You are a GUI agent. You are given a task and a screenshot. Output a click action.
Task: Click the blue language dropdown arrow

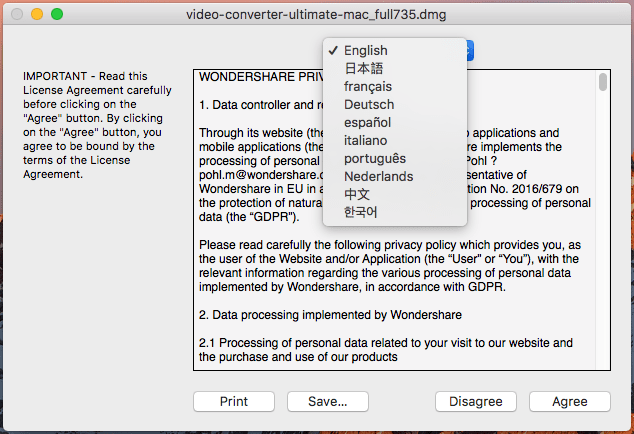[x=470, y=51]
